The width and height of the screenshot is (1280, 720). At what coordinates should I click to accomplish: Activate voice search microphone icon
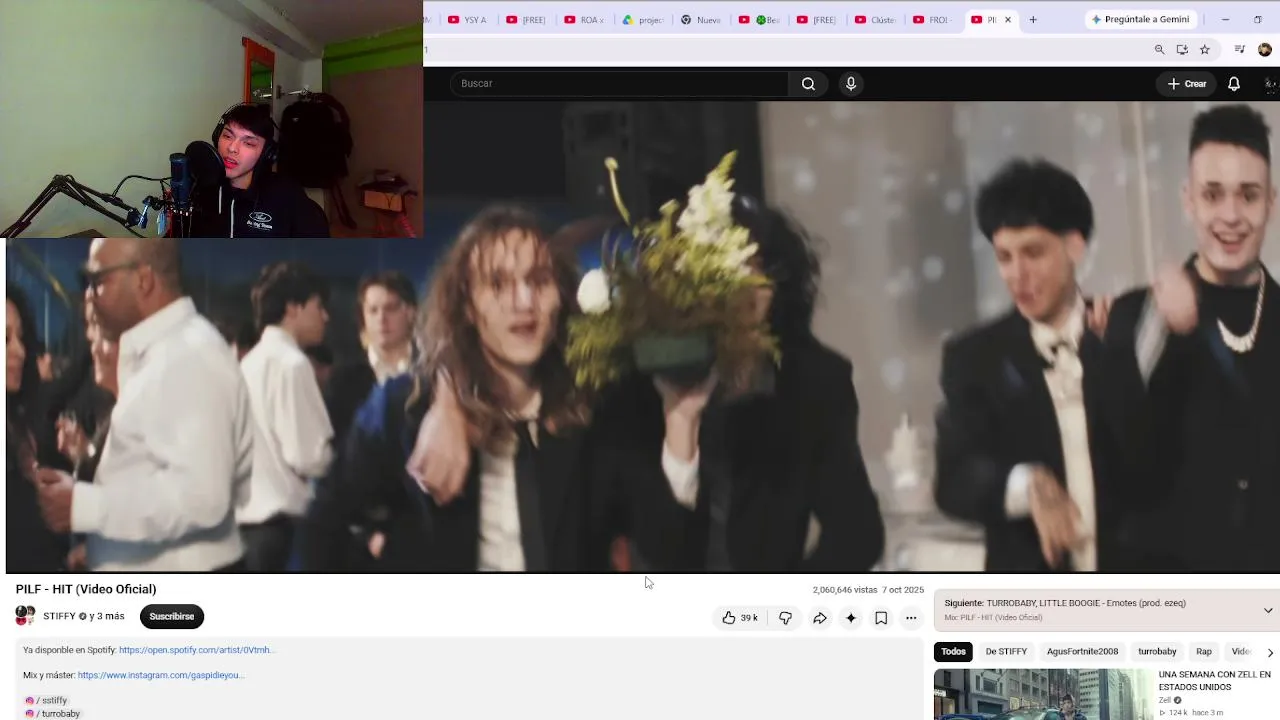[851, 84]
